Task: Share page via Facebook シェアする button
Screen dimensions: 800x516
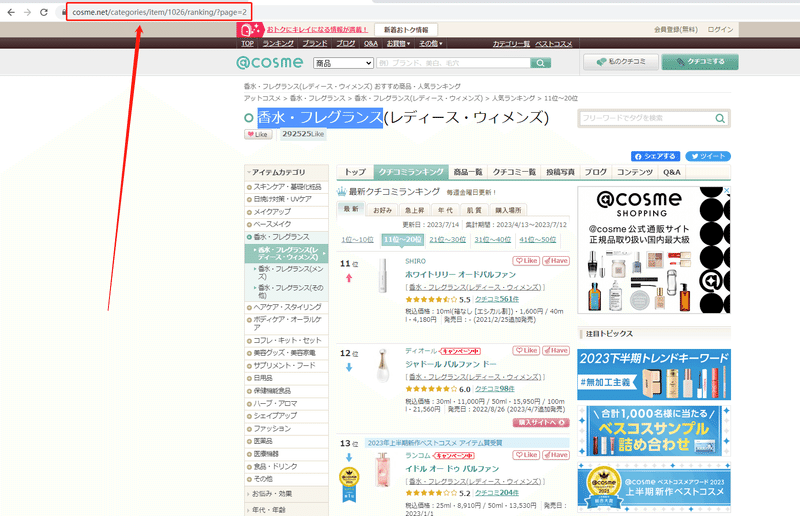Action: 656,156
